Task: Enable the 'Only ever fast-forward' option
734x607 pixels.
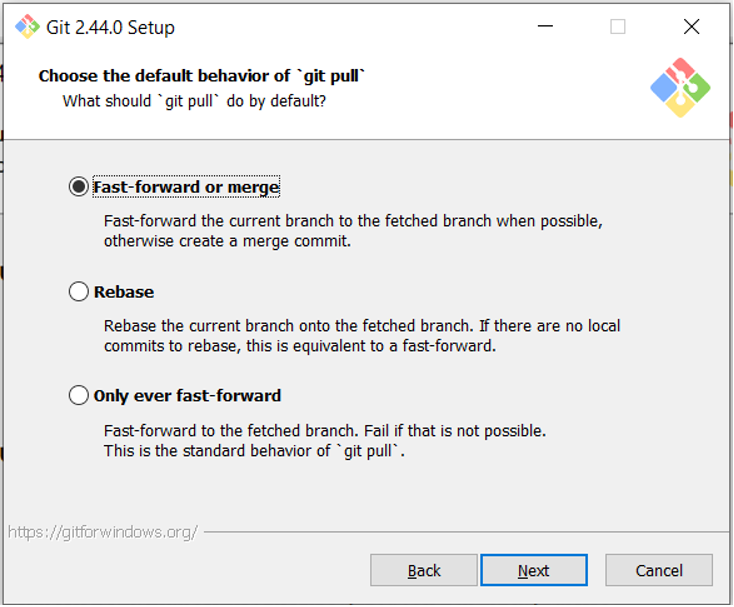Action: (79, 396)
